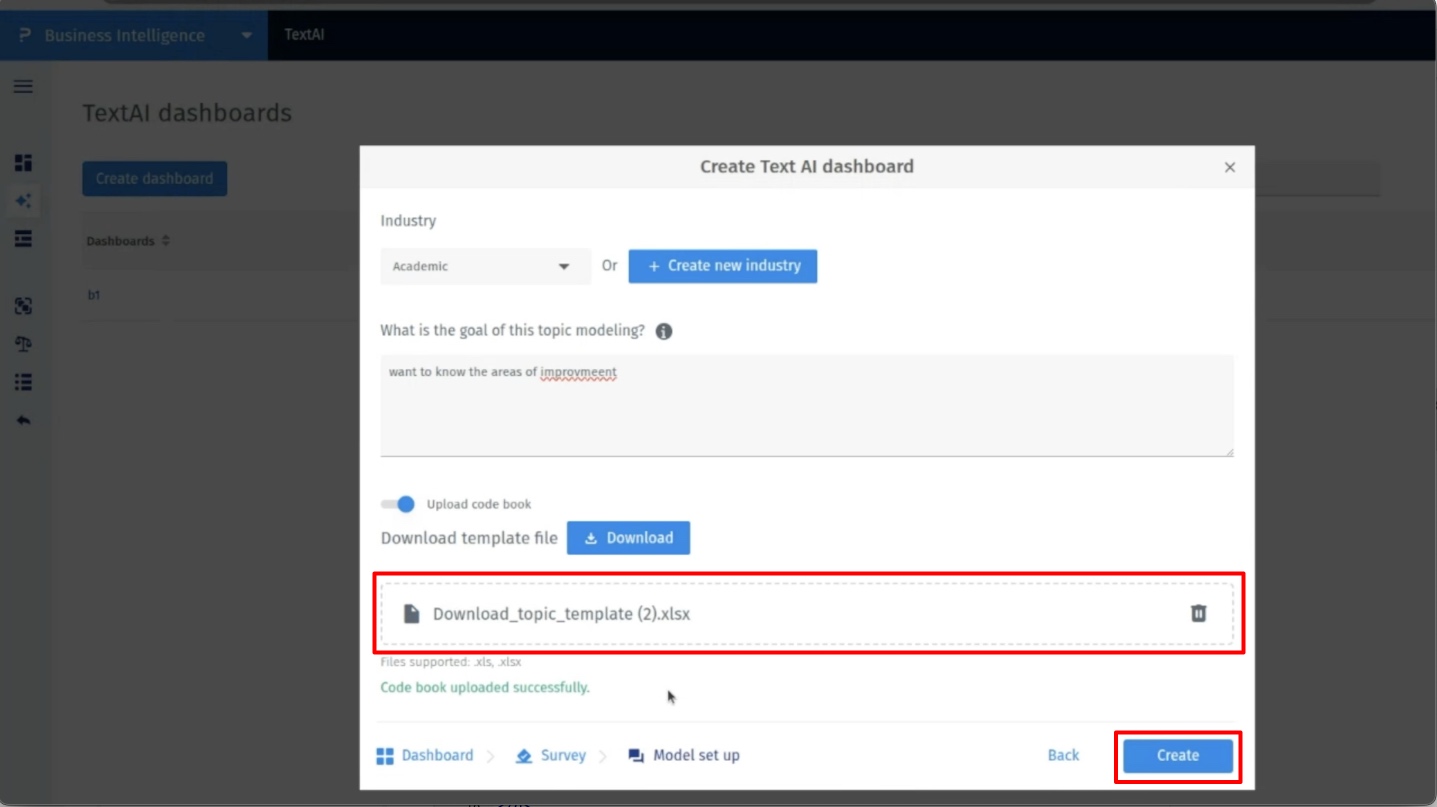
Task: Select the TextAI sparkle sidebar icon
Action: click(23, 201)
